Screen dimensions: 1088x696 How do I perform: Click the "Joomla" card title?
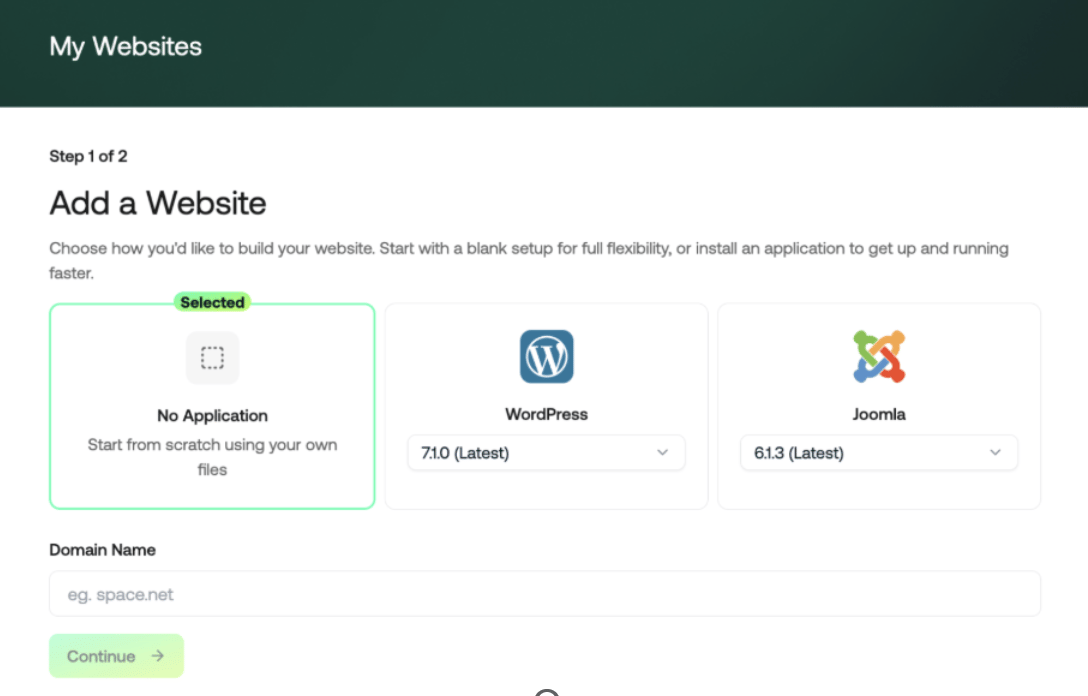(x=879, y=414)
